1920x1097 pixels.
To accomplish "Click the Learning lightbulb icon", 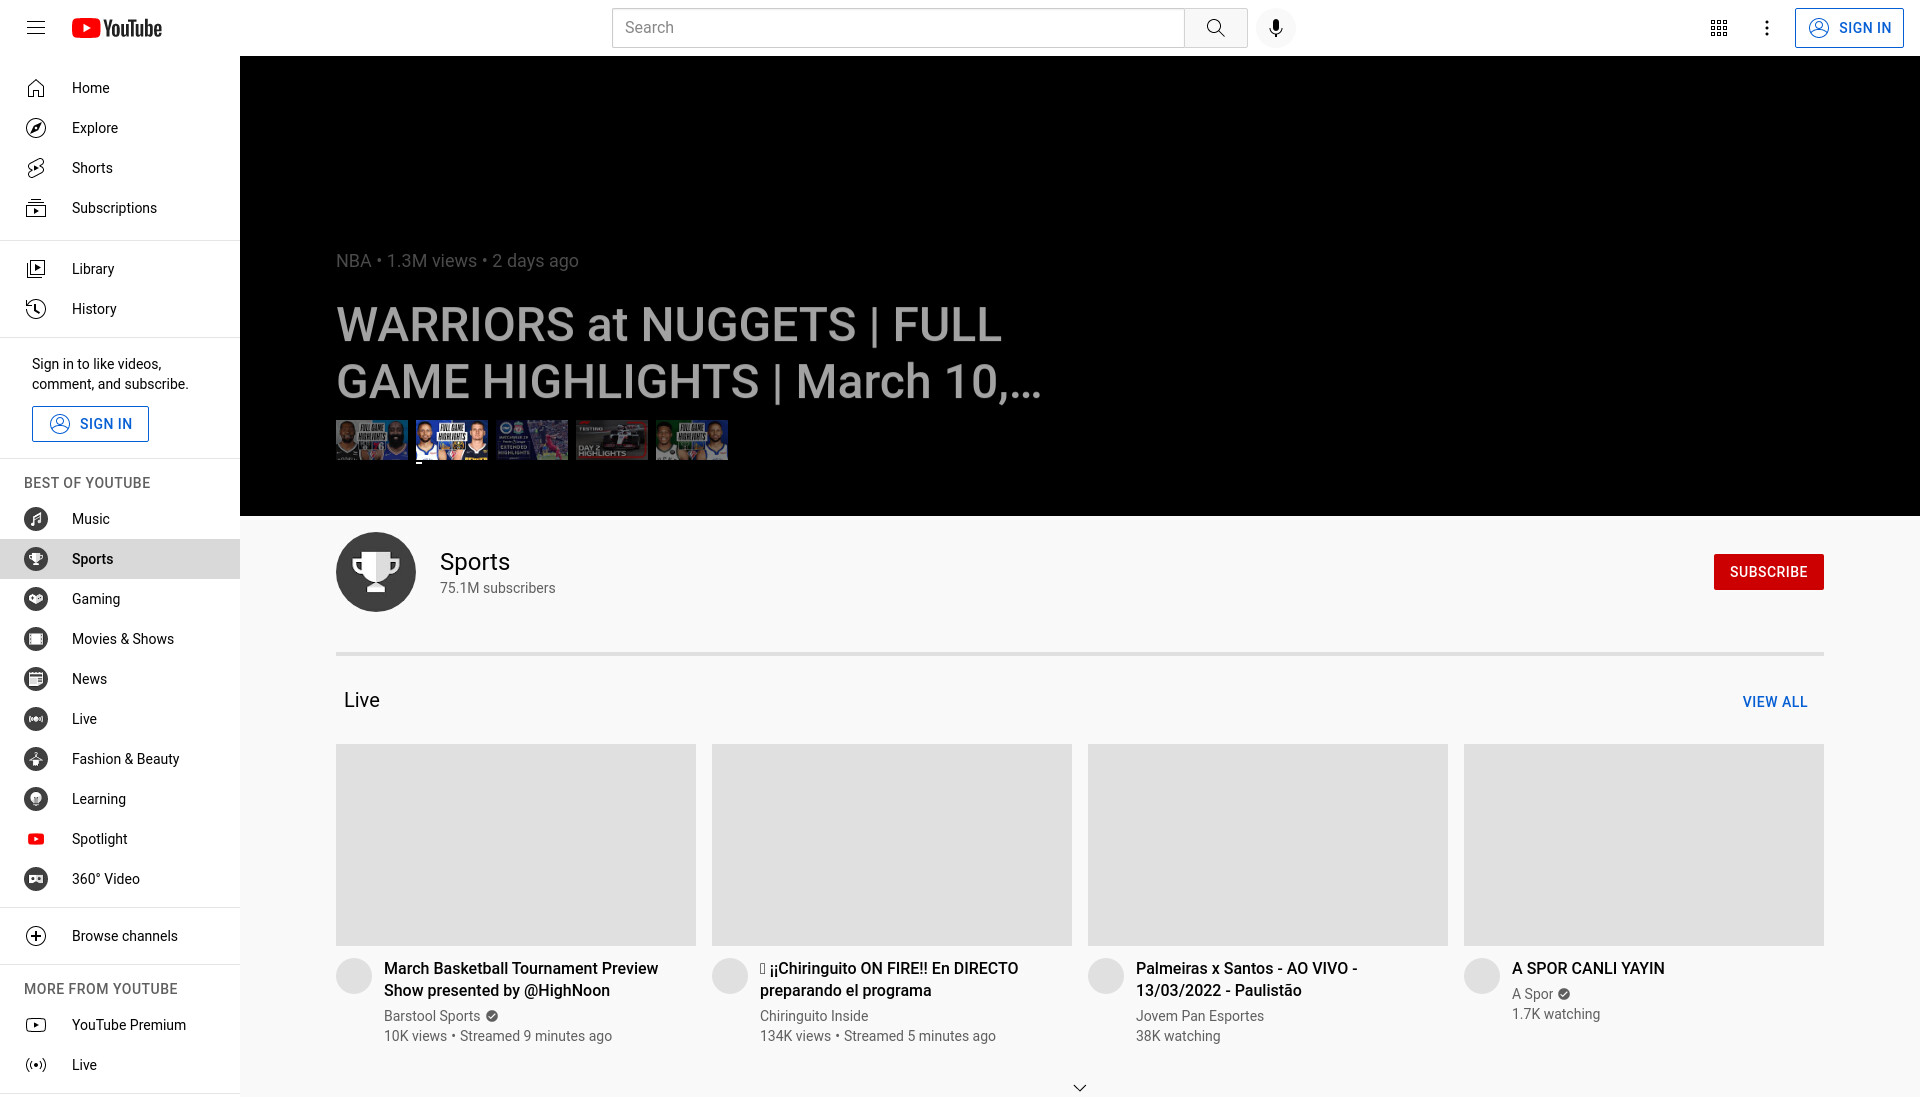I will click(x=36, y=799).
